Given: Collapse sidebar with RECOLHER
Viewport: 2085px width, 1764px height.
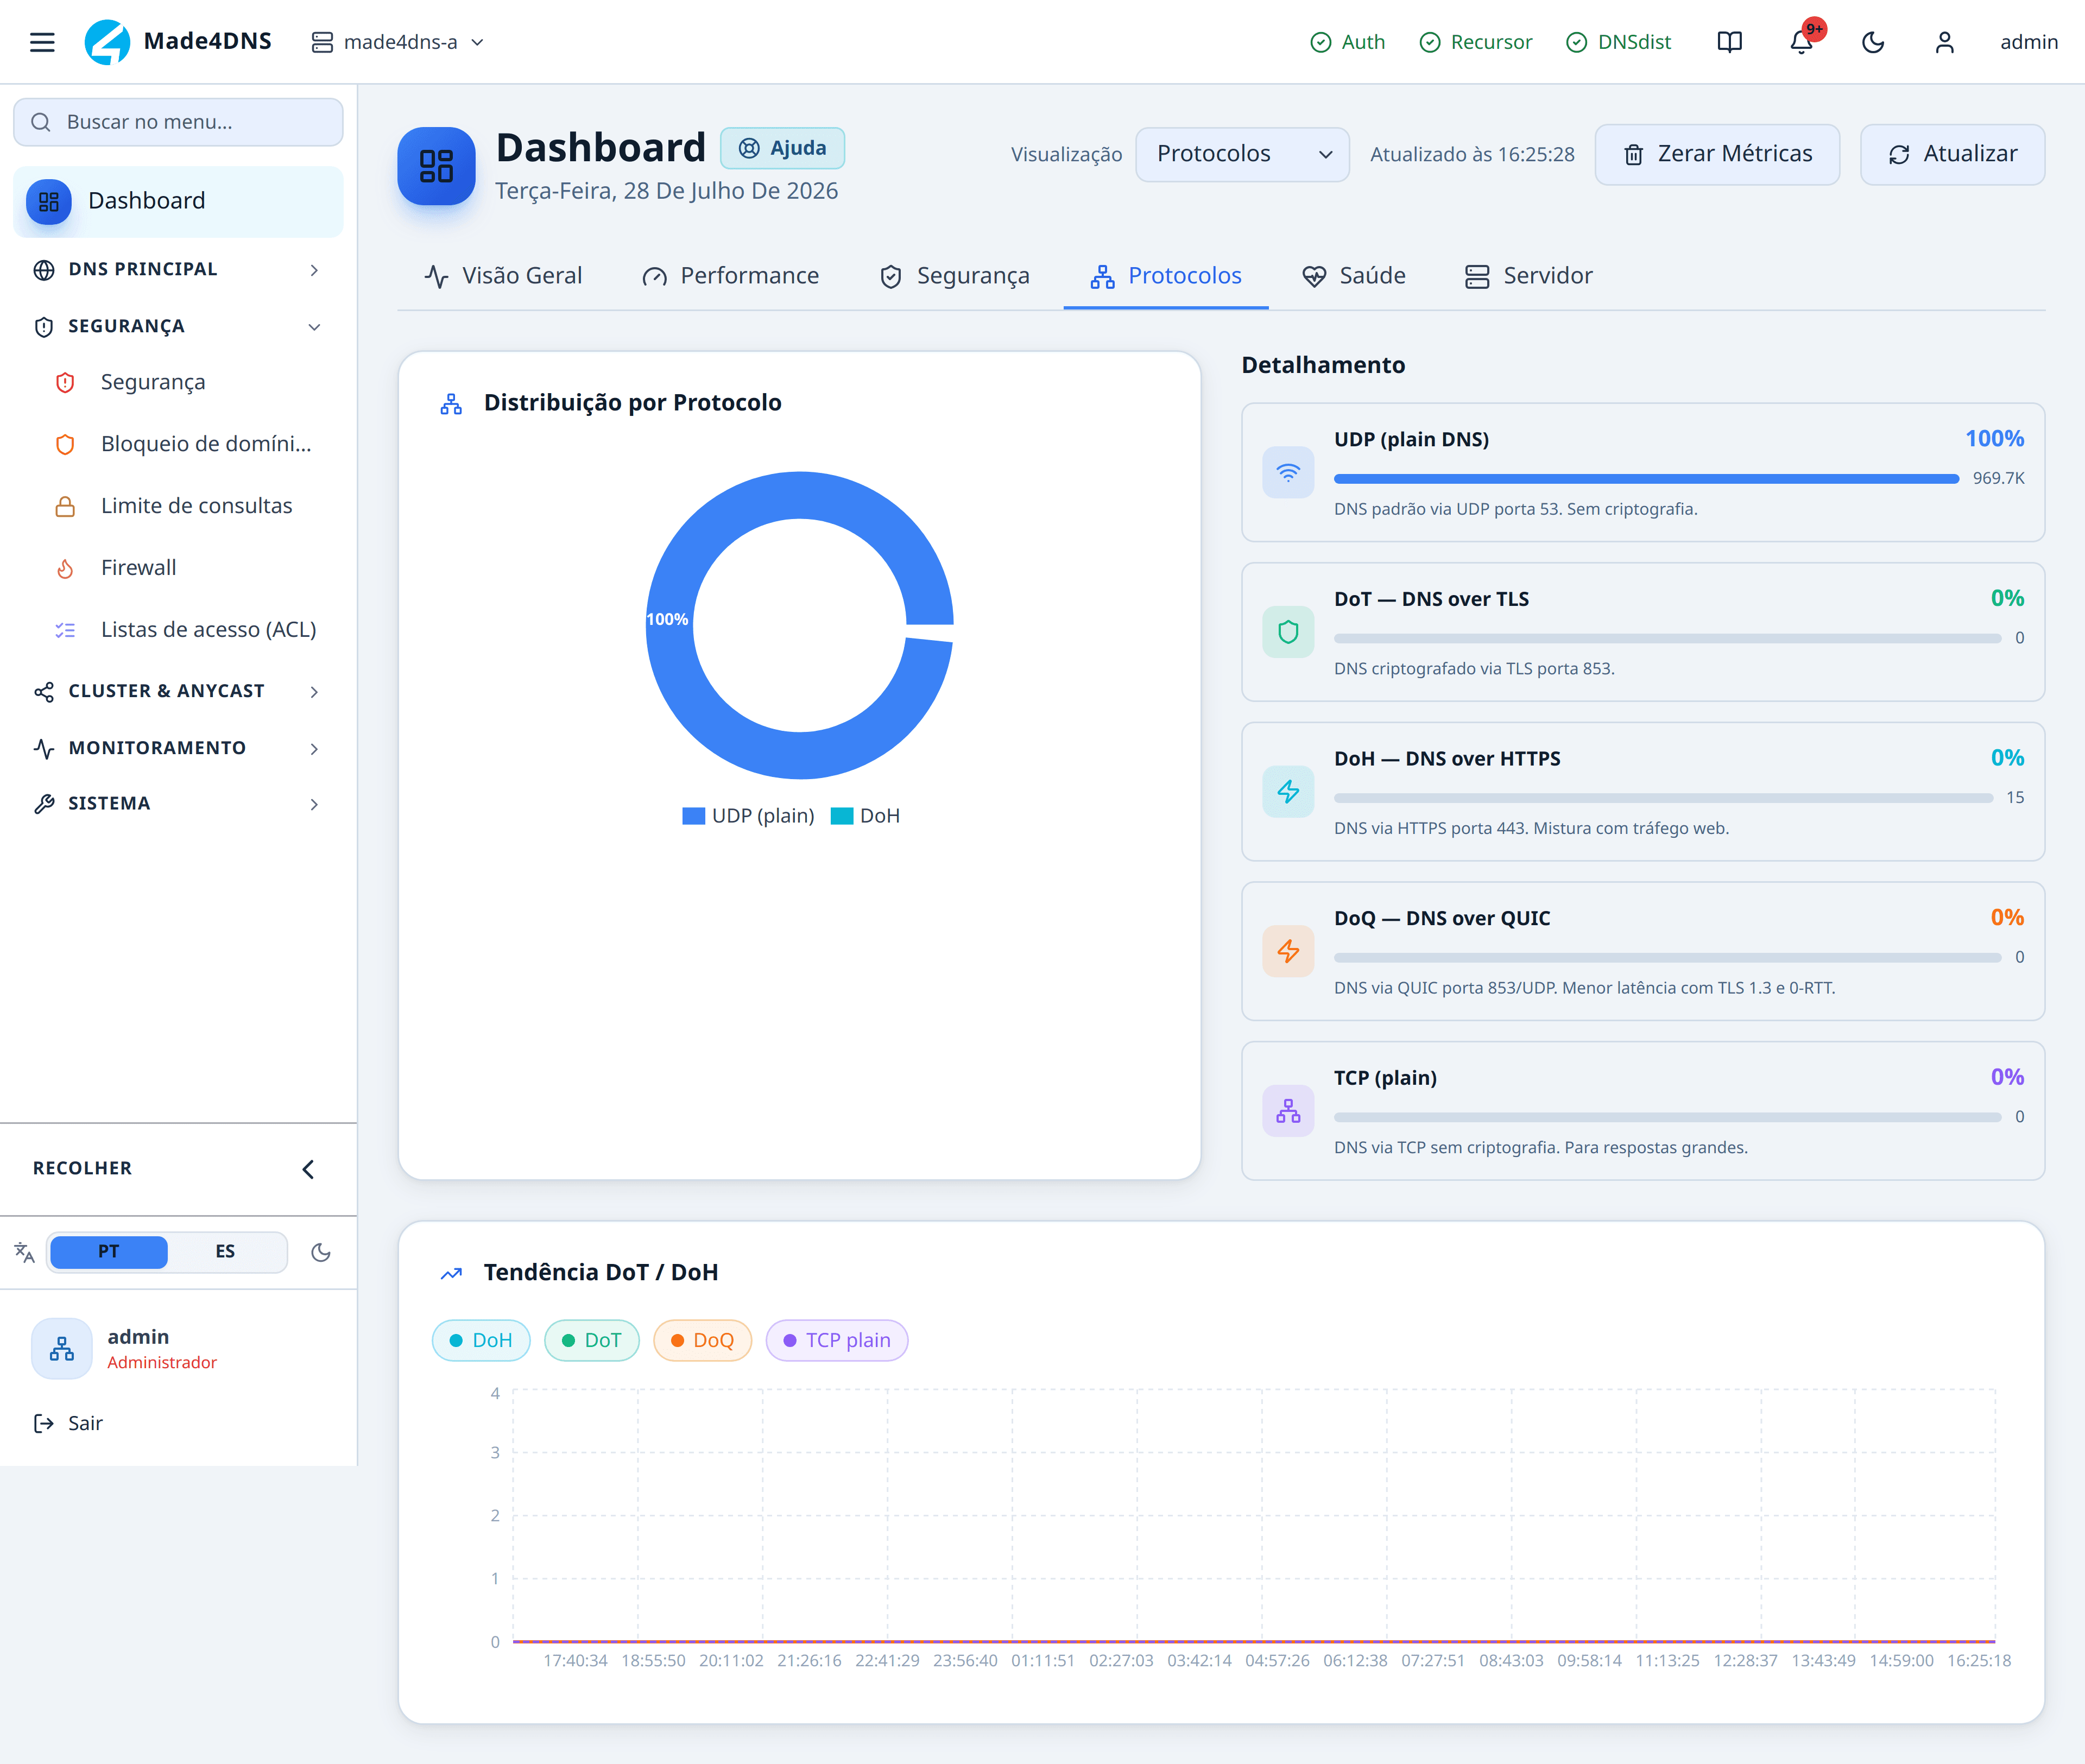Looking at the screenshot, I should [x=178, y=1169].
